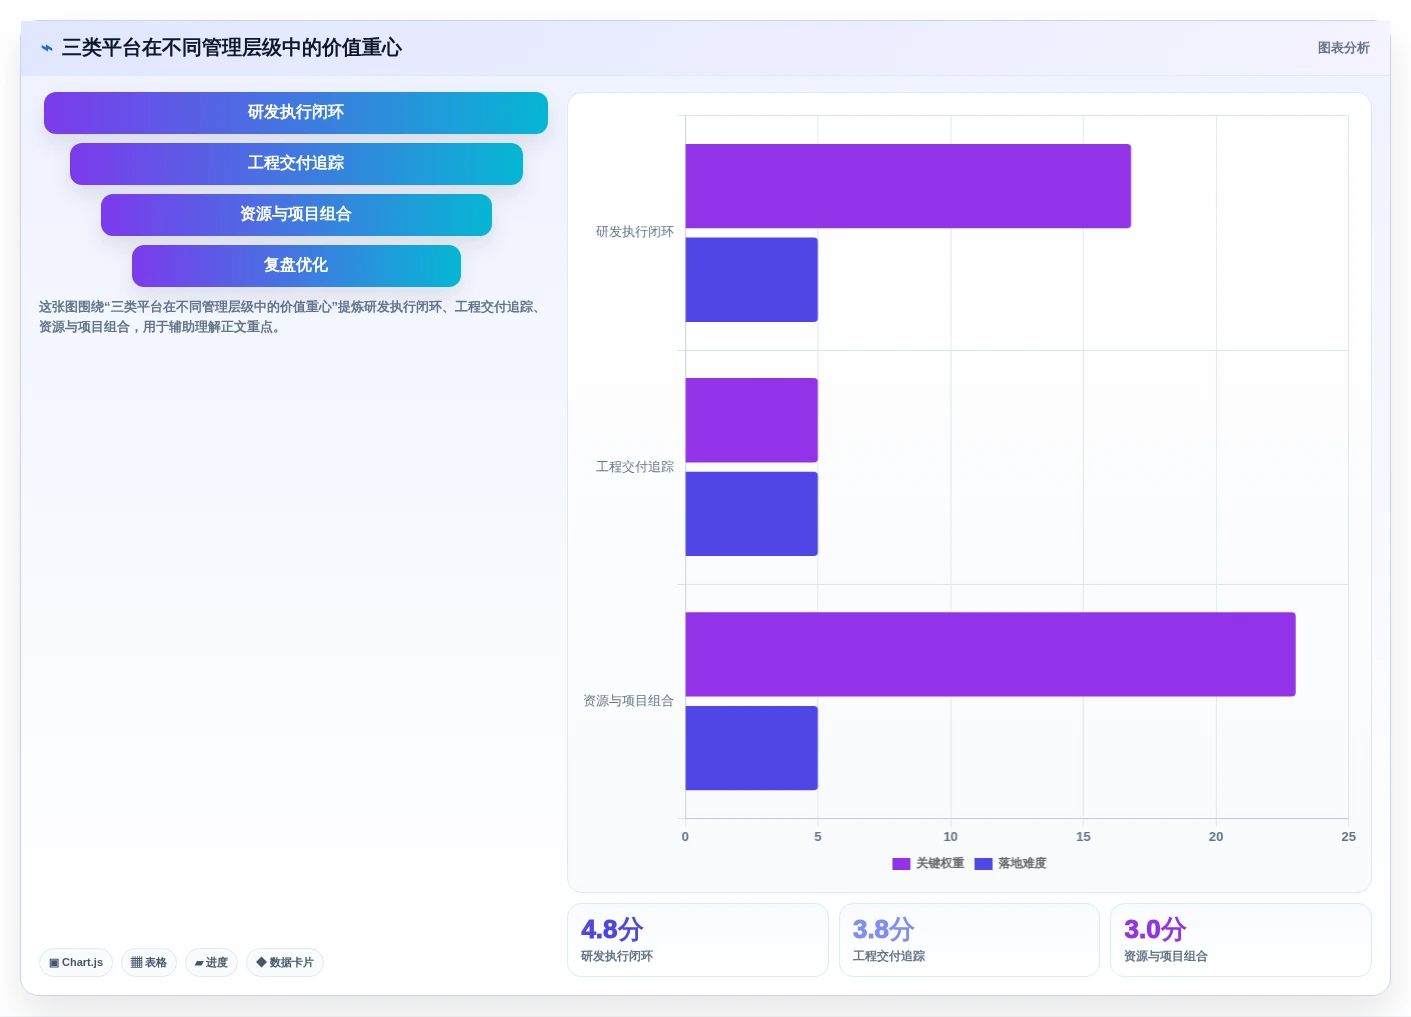
Task: Click the 落地难度 legend label
Action: tap(1022, 864)
